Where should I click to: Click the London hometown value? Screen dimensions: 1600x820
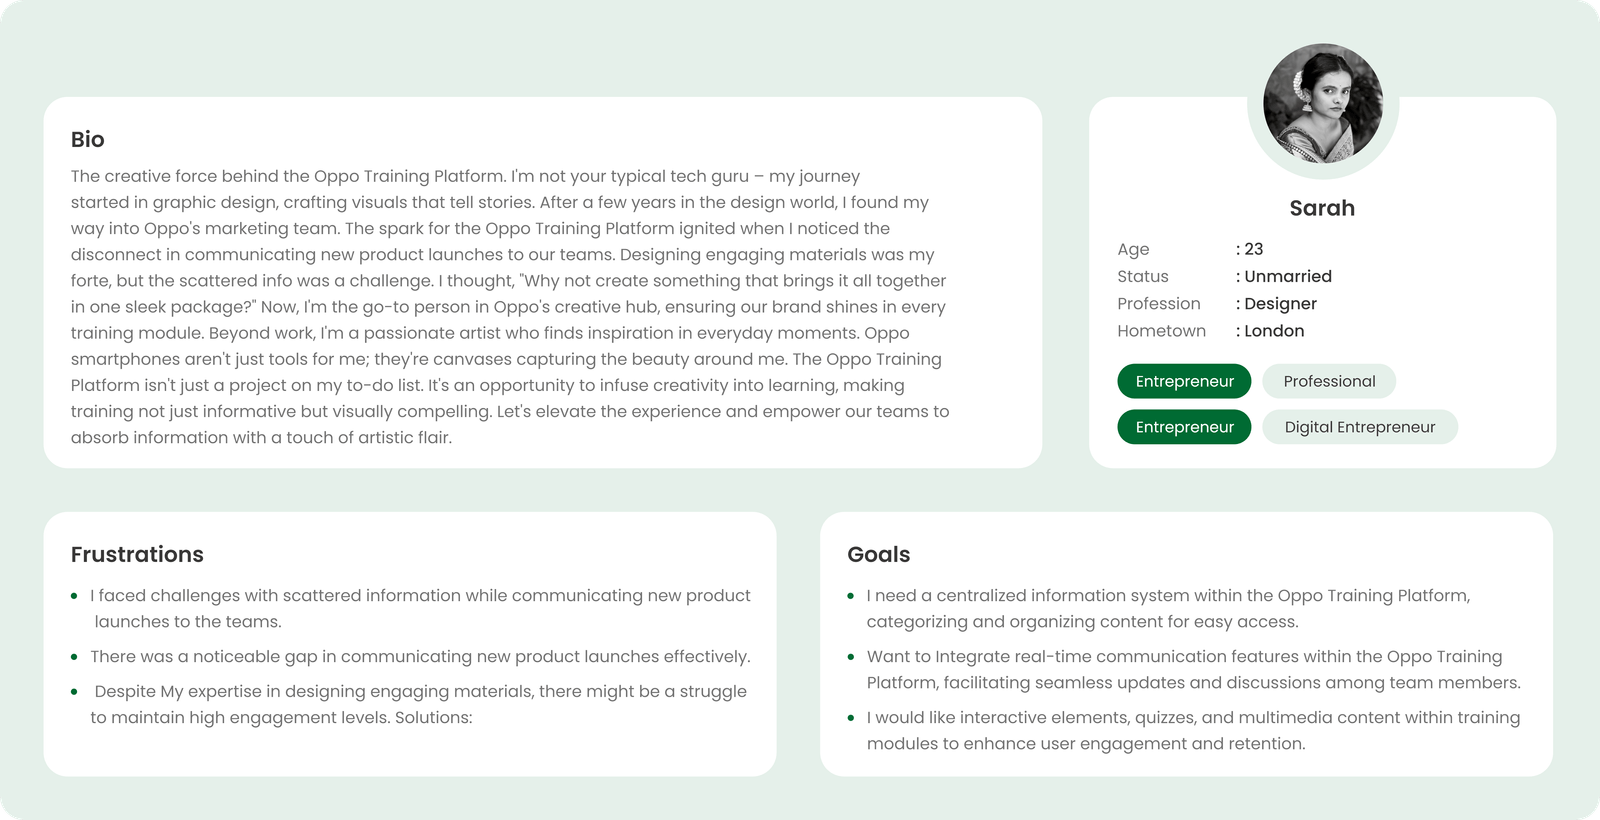coord(1274,331)
